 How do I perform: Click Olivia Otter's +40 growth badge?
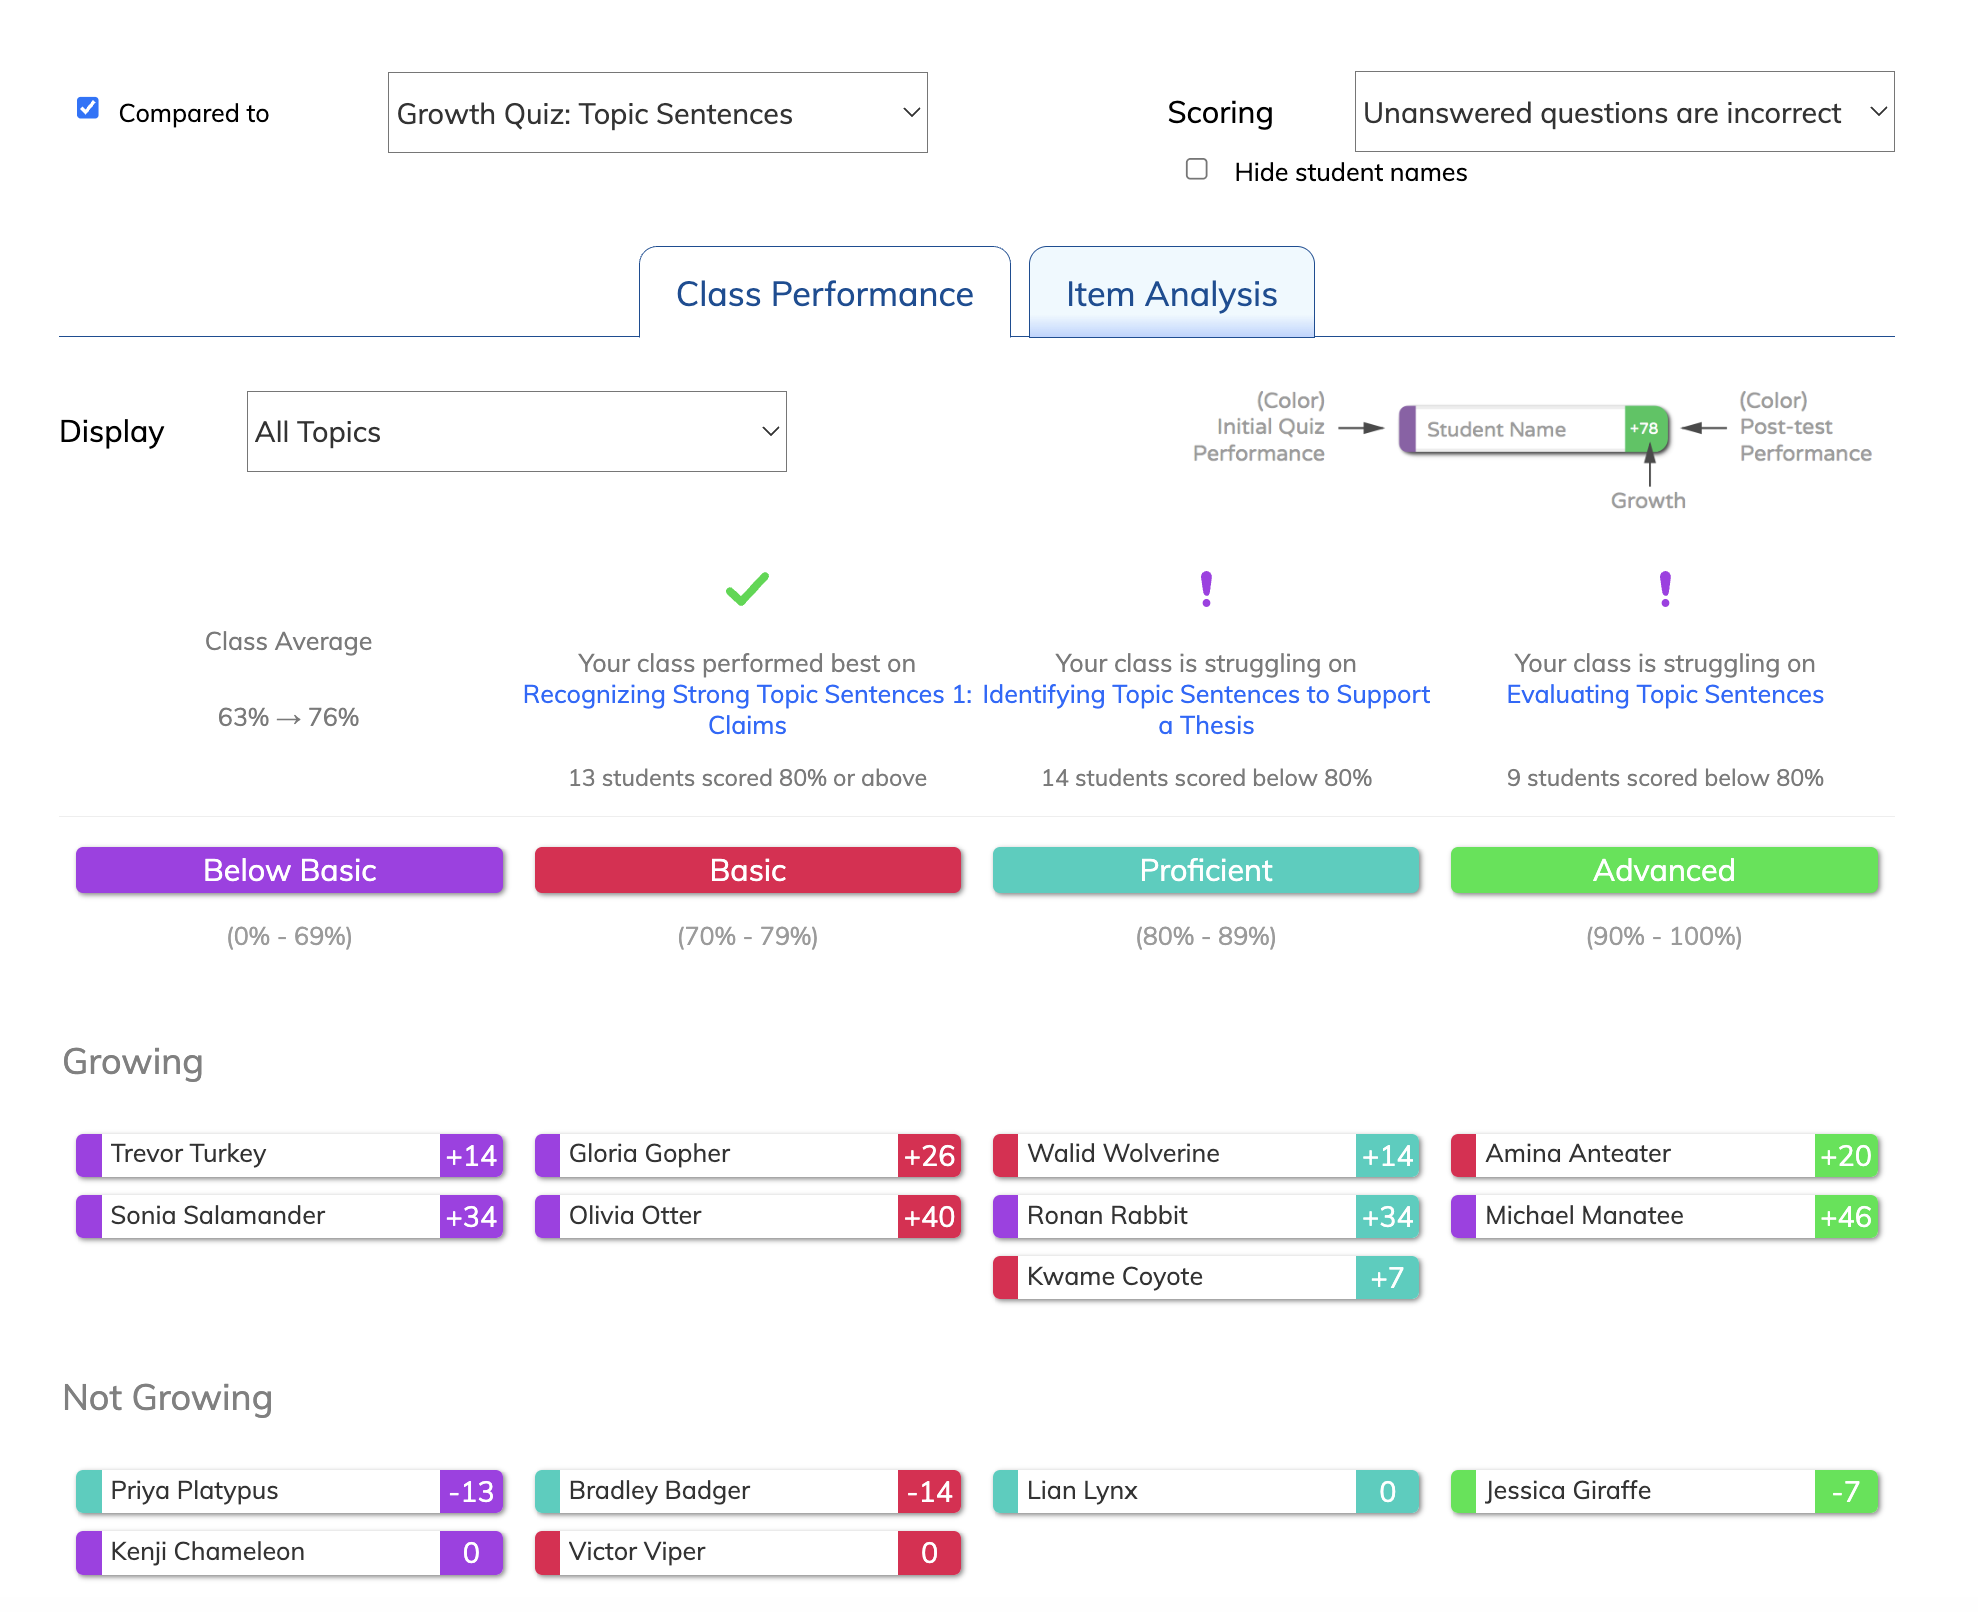click(x=929, y=1217)
